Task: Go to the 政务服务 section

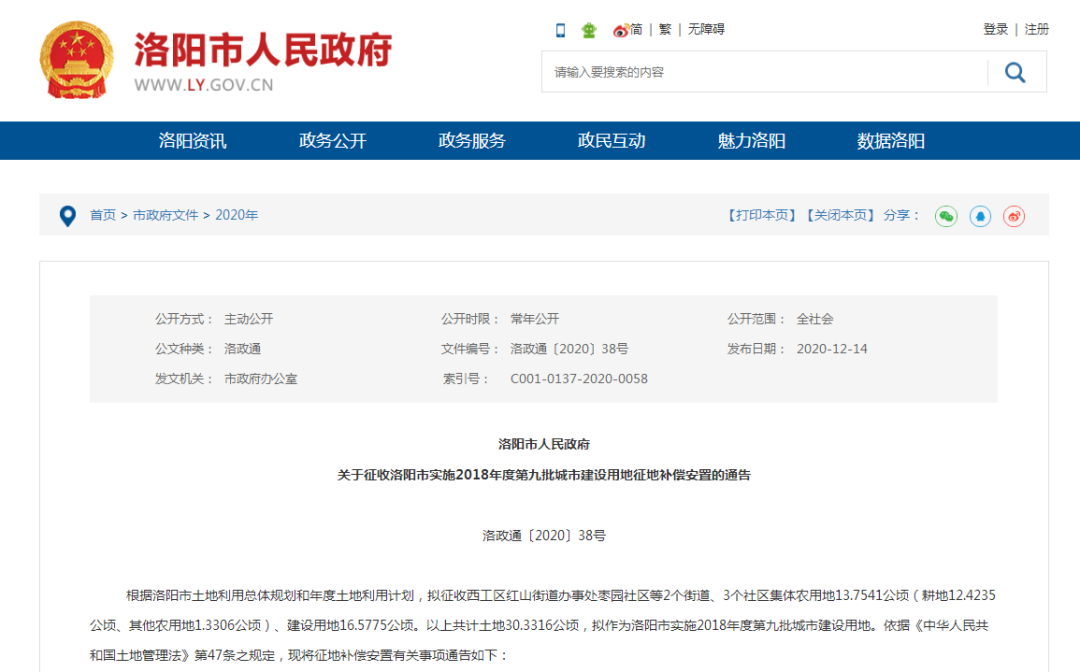Action: coord(472,141)
